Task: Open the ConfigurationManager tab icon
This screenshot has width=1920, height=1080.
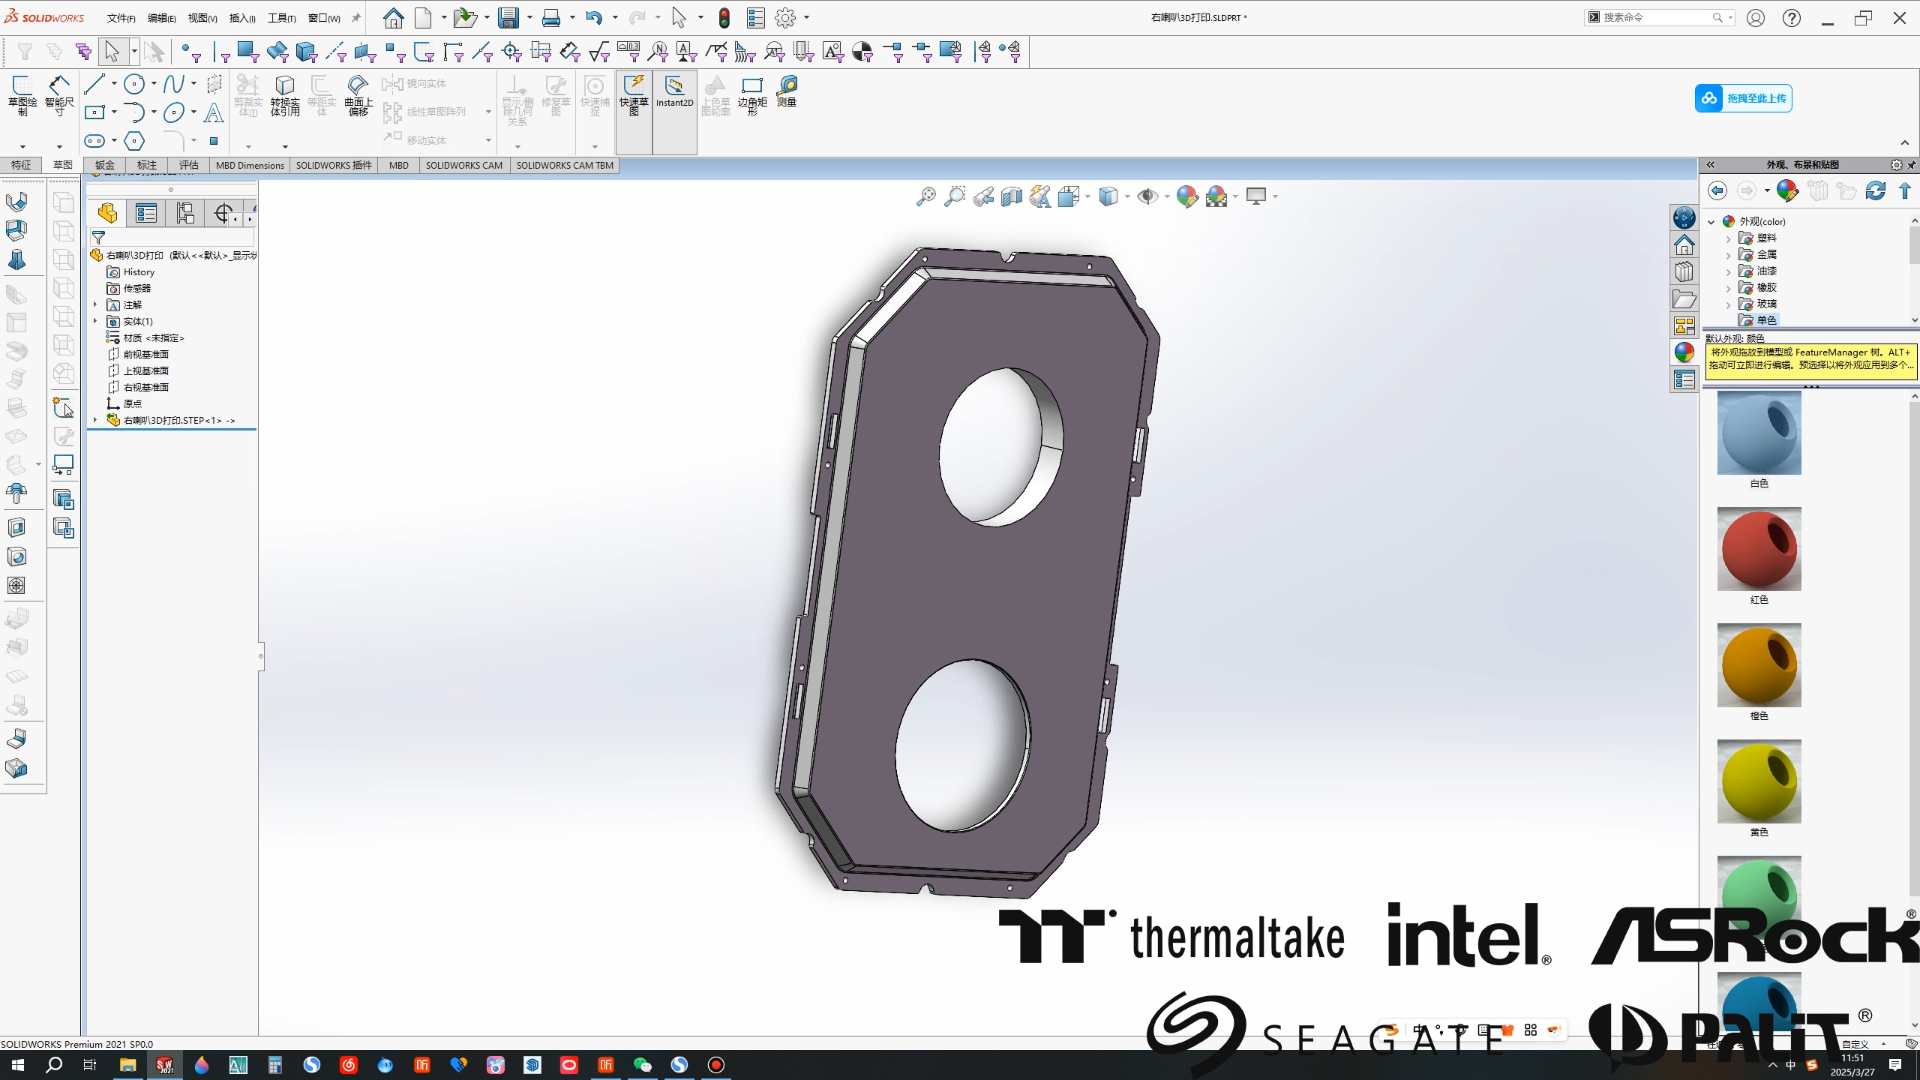Action: click(185, 213)
